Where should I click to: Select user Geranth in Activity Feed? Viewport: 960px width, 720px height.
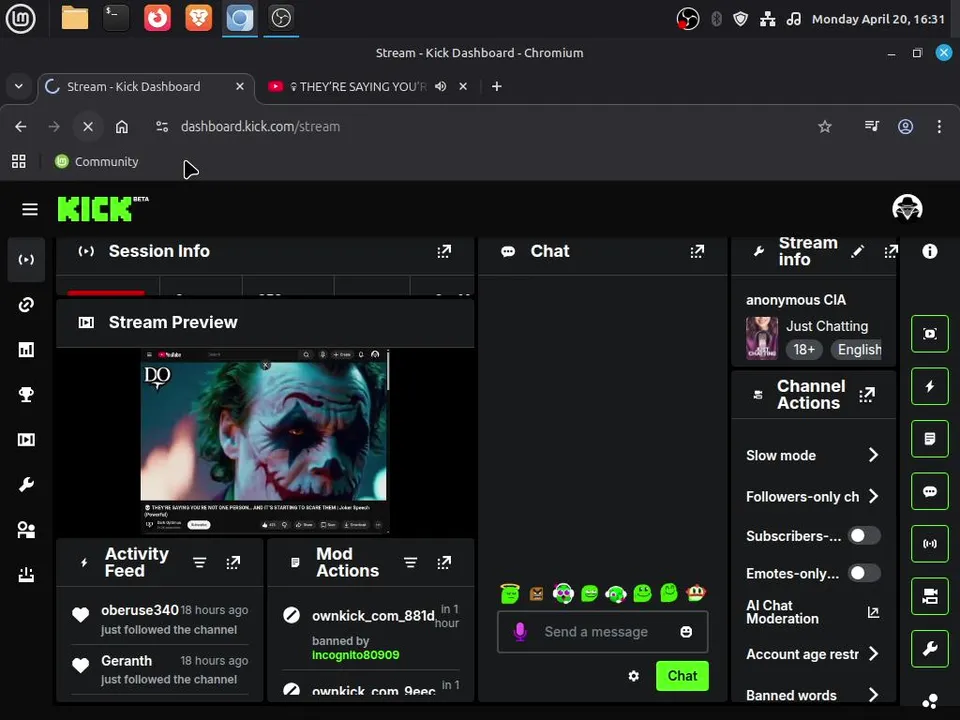click(126, 661)
